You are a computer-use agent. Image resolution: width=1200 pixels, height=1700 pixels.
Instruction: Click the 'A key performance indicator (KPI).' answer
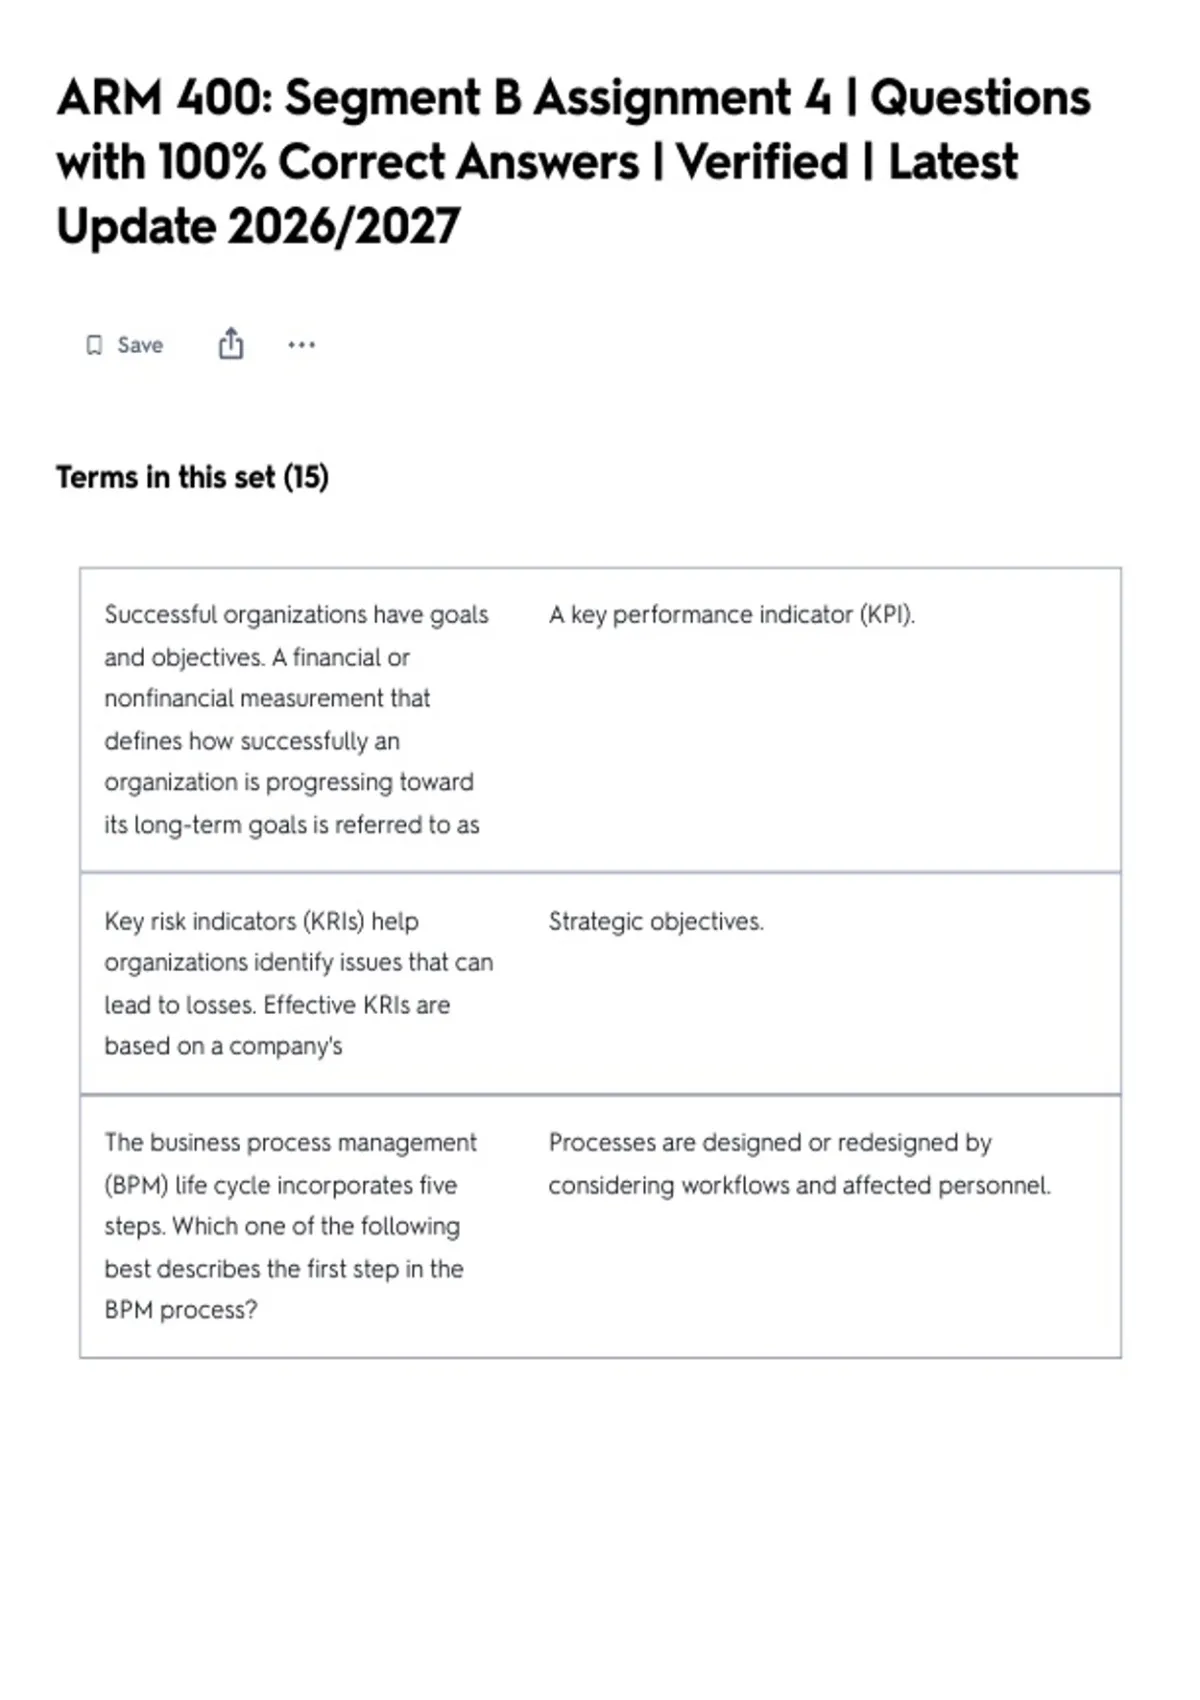[732, 614]
